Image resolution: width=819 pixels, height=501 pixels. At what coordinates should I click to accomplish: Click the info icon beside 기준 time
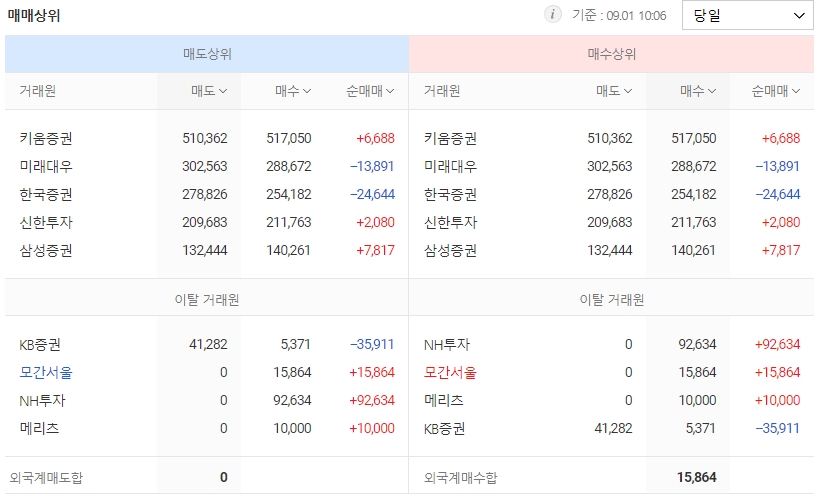tap(552, 14)
